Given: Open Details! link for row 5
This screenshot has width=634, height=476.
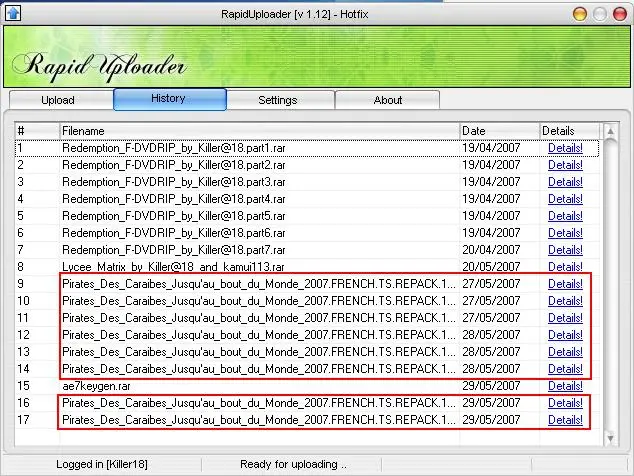Looking at the screenshot, I should (565, 216).
